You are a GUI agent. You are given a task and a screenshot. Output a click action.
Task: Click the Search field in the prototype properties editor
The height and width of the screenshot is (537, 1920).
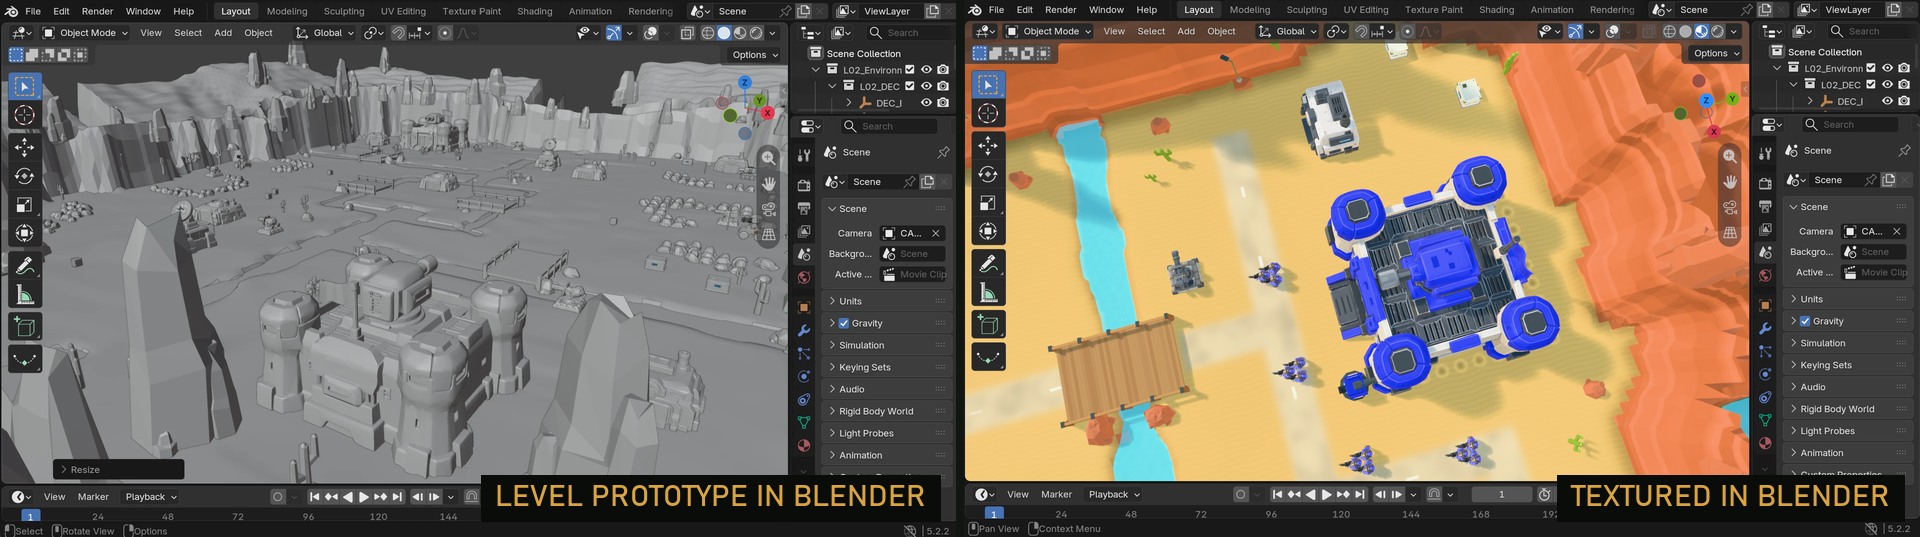(x=887, y=126)
